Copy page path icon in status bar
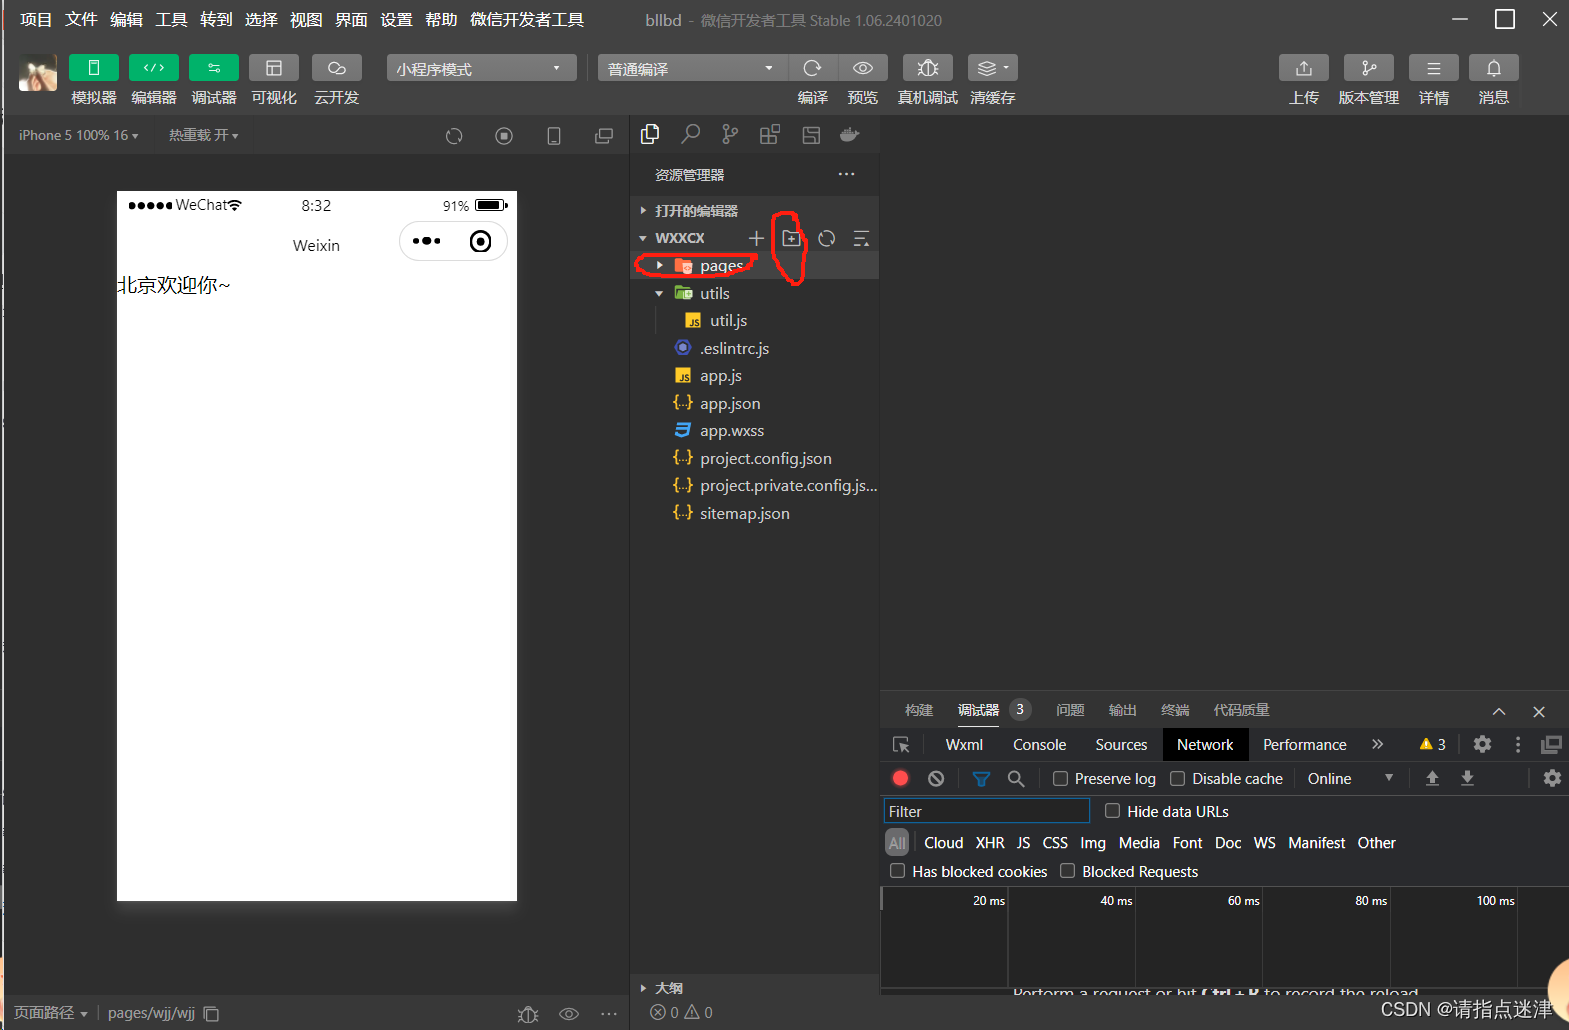 pos(212,1013)
